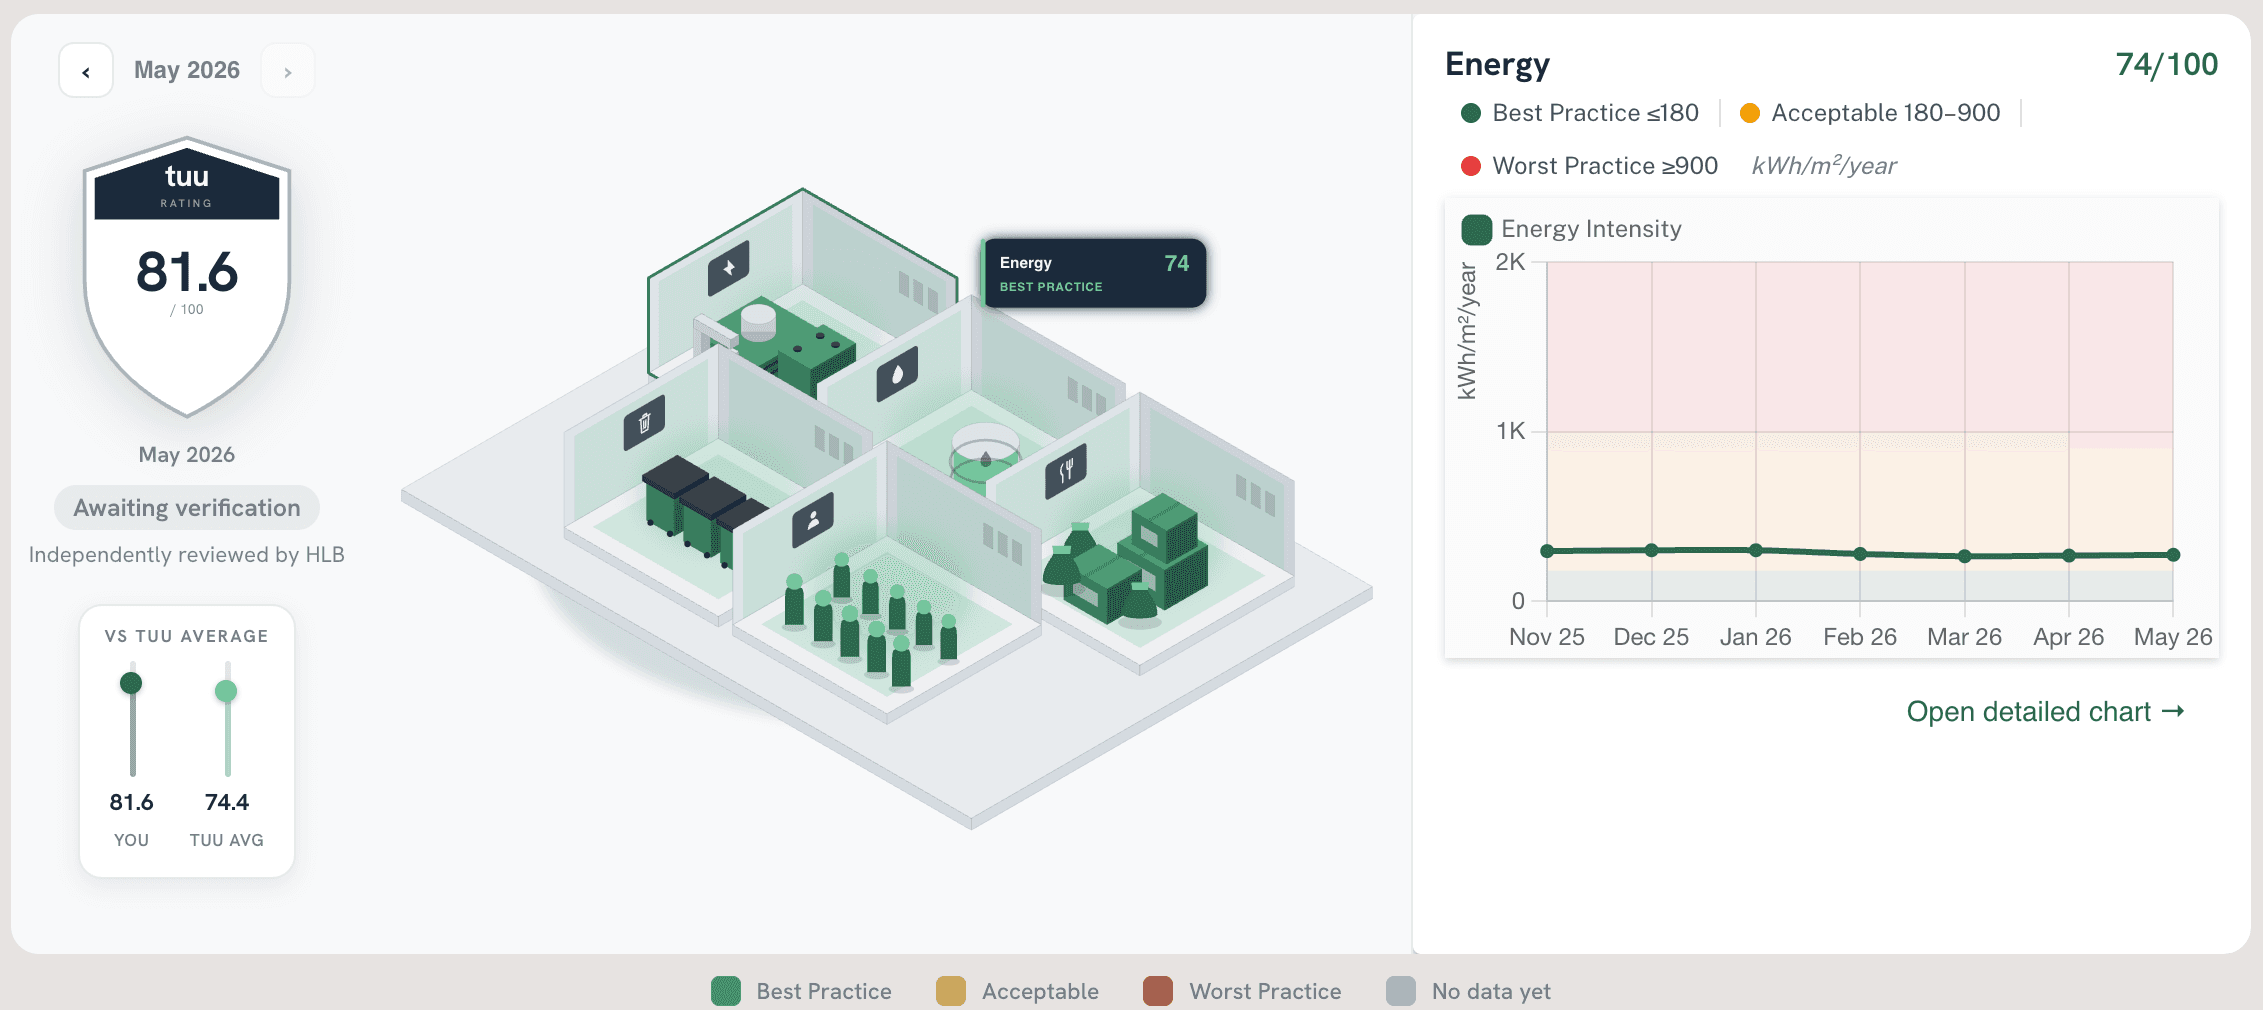Click the May 26 chart data point
Image resolution: width=2263 pixels, height=1010 pixels.
2173,554
